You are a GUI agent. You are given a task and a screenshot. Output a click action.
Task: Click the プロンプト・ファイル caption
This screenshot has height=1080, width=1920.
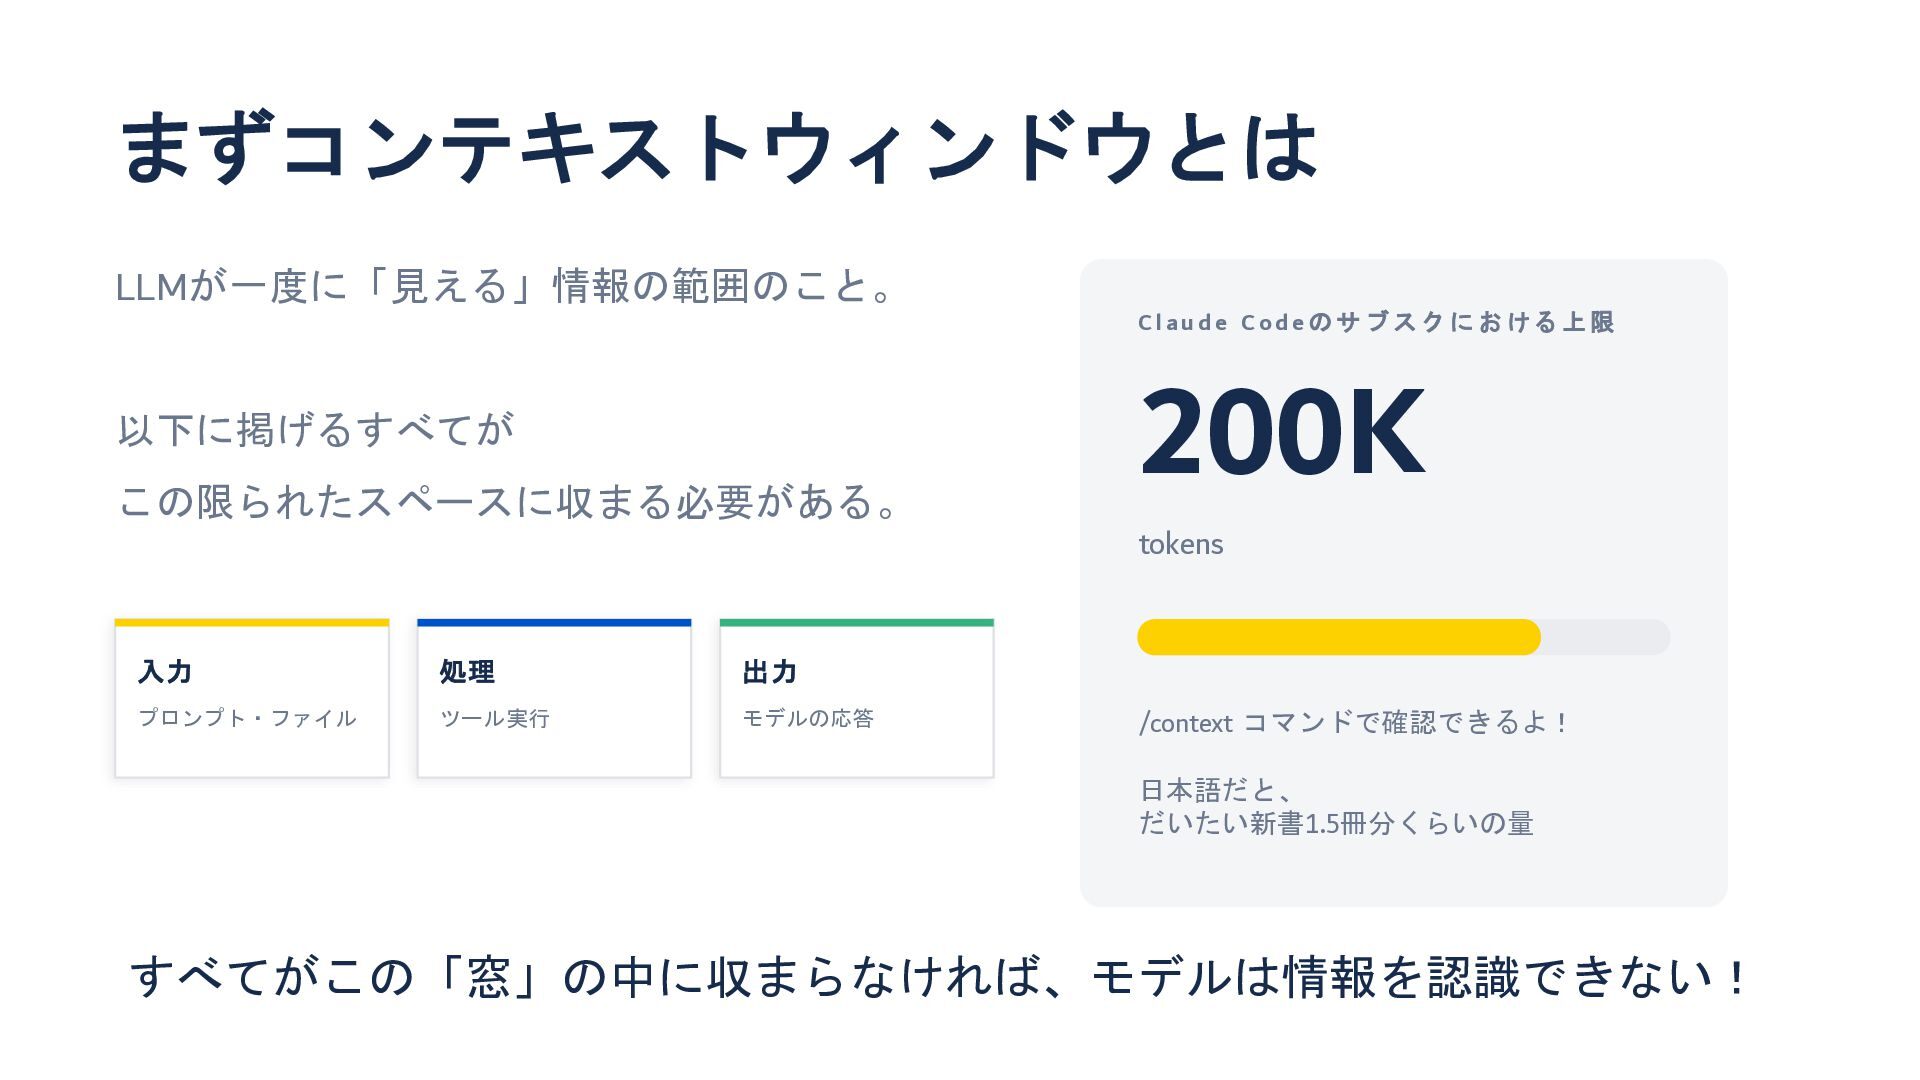[247, 718]
